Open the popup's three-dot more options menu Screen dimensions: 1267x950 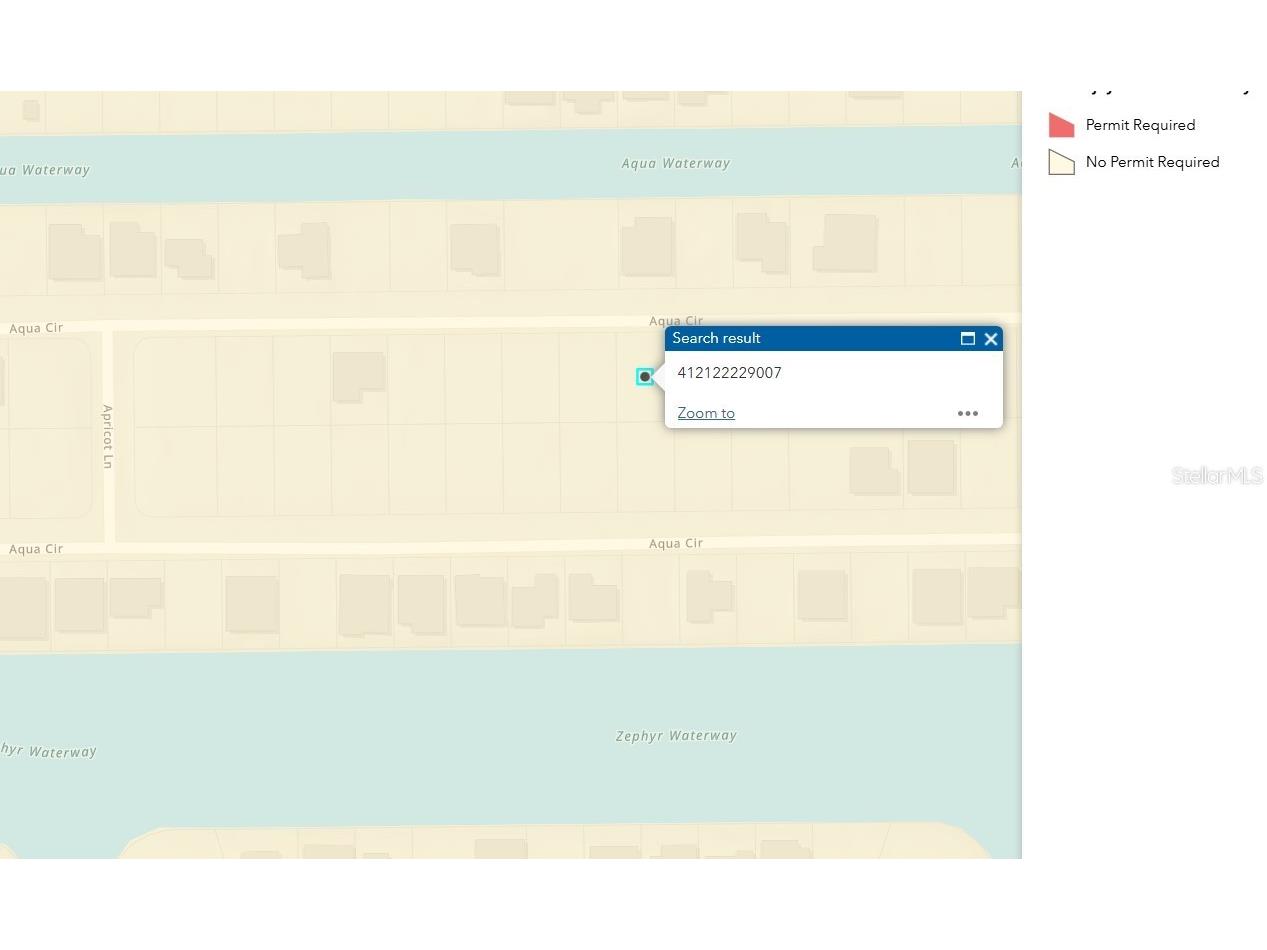(x=967, y=413)
